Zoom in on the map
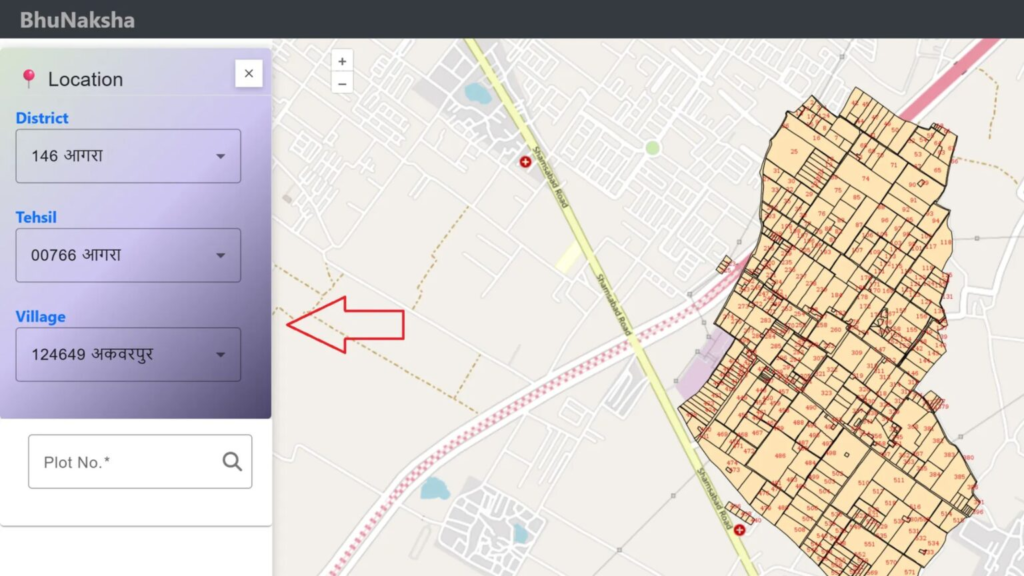The height and width of the screenshot is (576, 1024). 342,61
